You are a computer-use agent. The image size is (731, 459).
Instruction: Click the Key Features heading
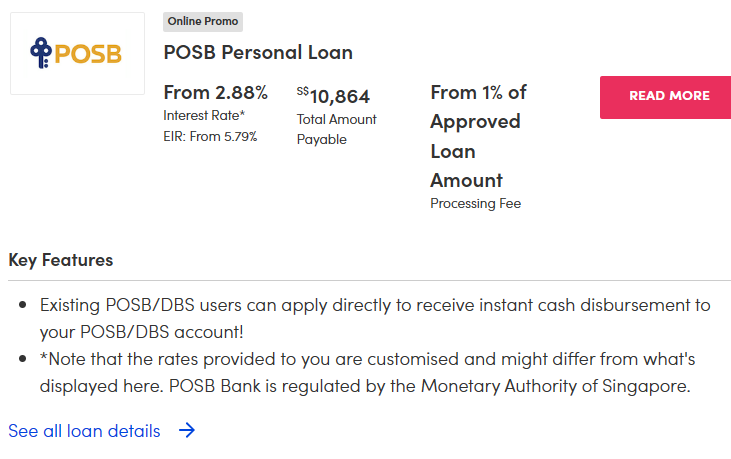click(x=60, y=260)
